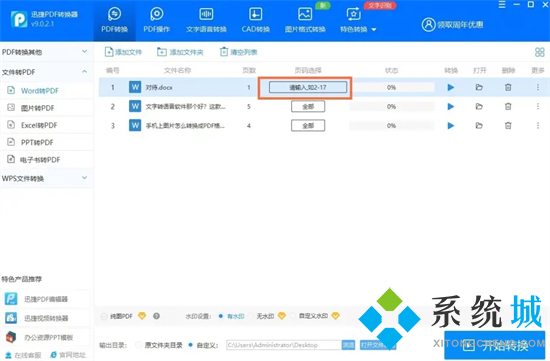Enable the 纯图PDF option
Image resolution: width=550 pixels, height=361 pixels.
[x=104, y=316]
